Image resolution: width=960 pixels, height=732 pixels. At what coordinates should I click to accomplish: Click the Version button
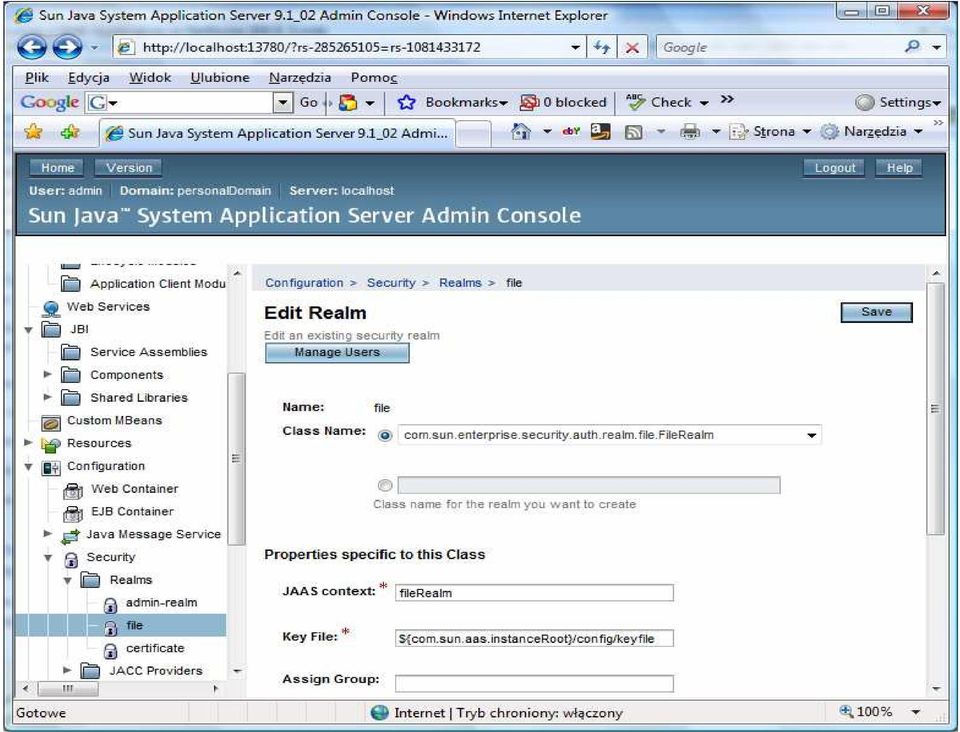129,168
